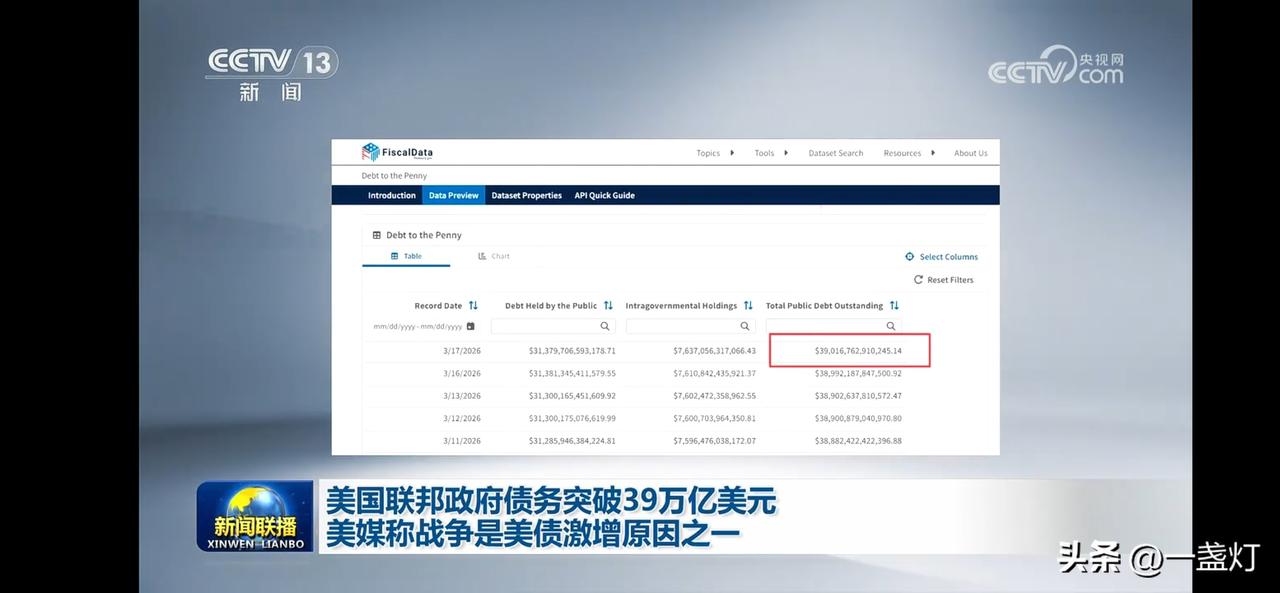Click the $38,882,422,422,396.88 cell
This screenshot has height=593, width=1280.
pos(858,441)
